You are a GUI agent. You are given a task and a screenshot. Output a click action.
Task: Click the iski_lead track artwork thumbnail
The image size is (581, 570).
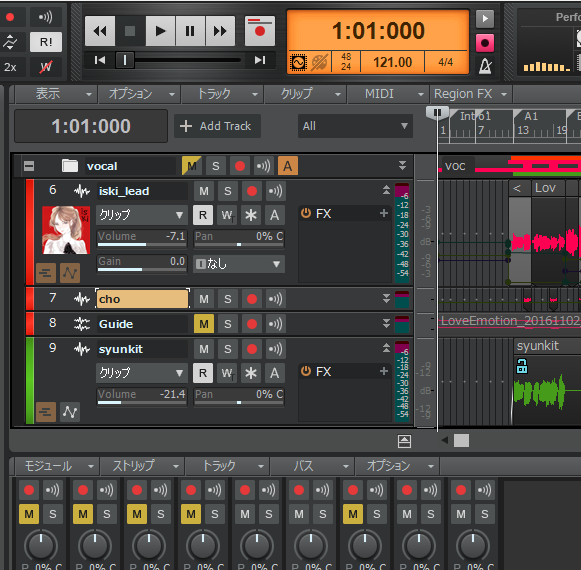coord(66,230)
